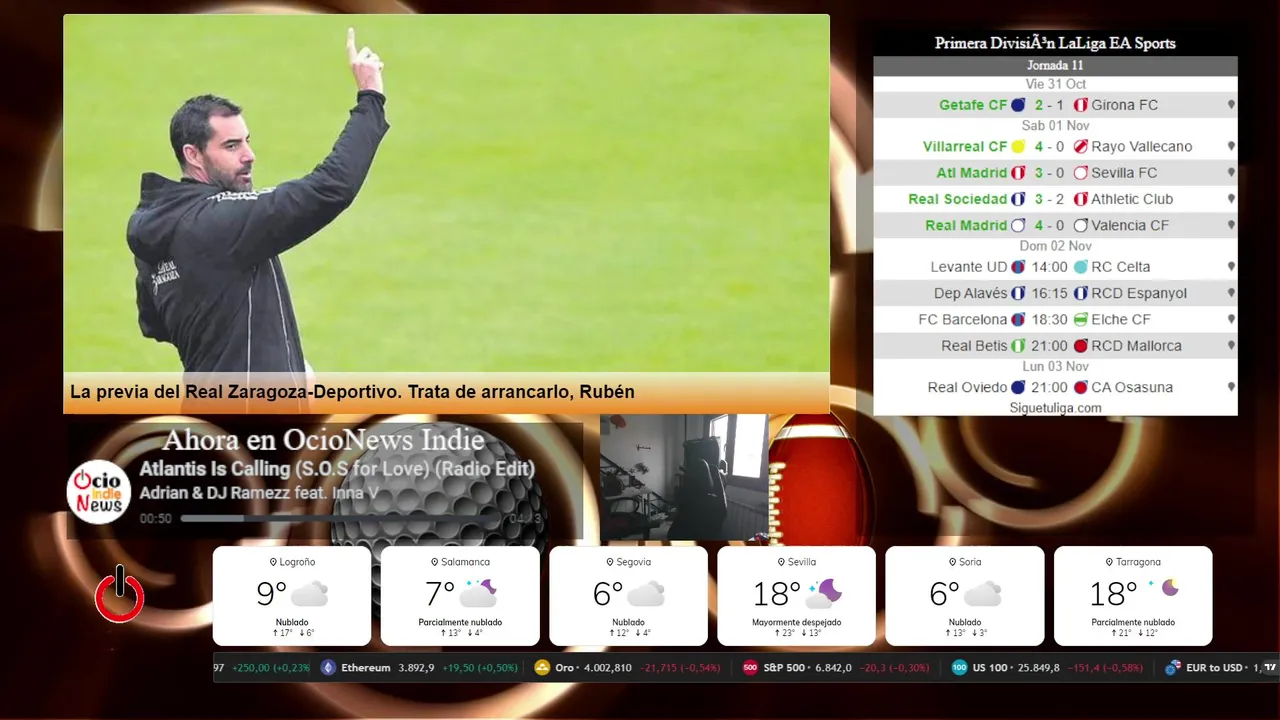The height and width of the screenshot is (720, 1280).
Task: Click the Valencia CF crest icon
Action: [1080, 225]
